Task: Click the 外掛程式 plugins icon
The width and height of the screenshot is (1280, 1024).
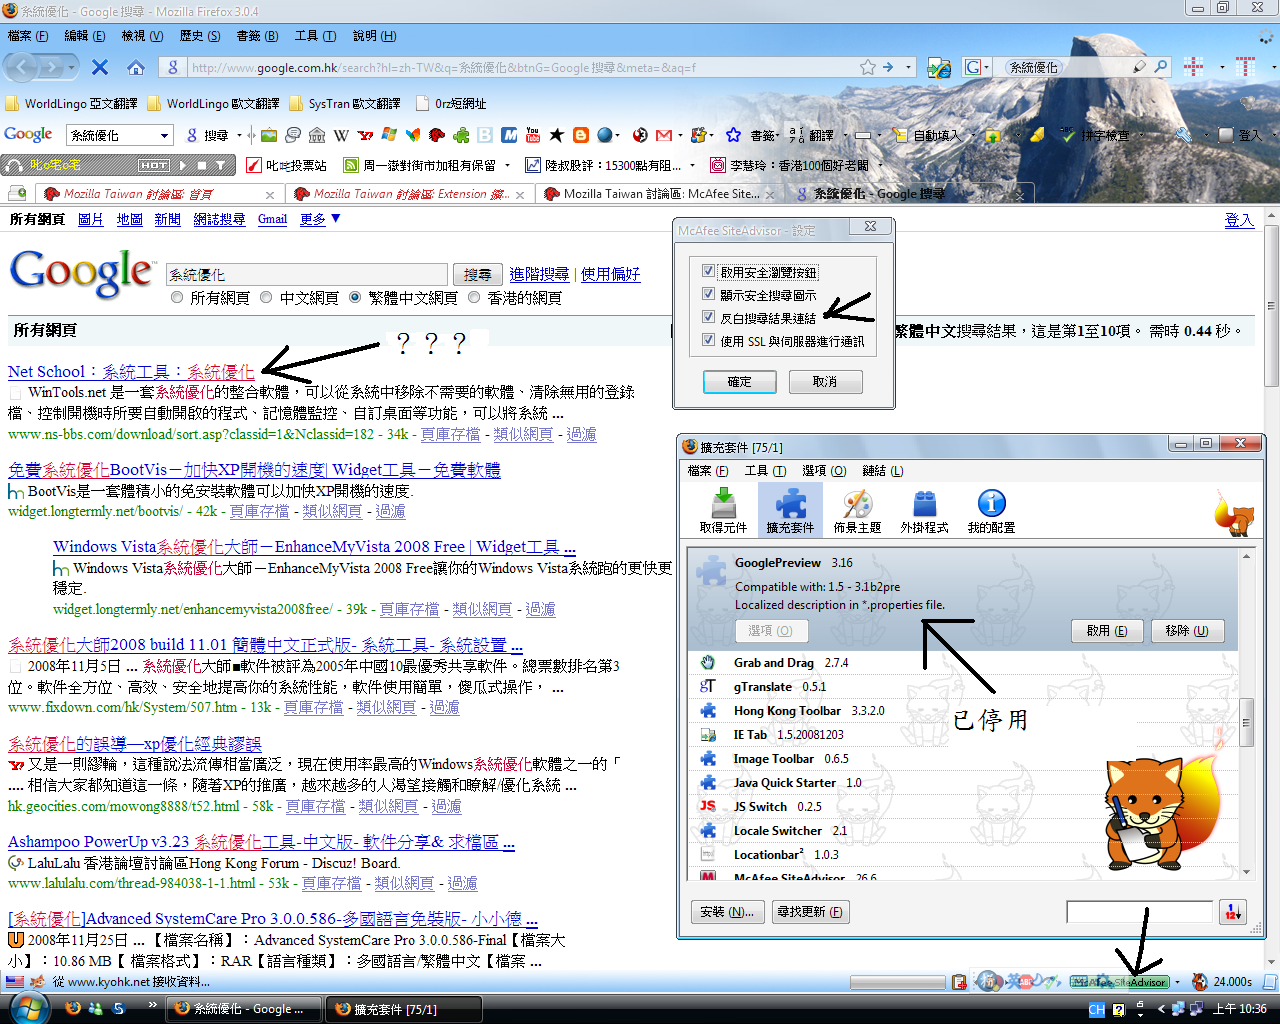Action: click(x=924, y=511)
